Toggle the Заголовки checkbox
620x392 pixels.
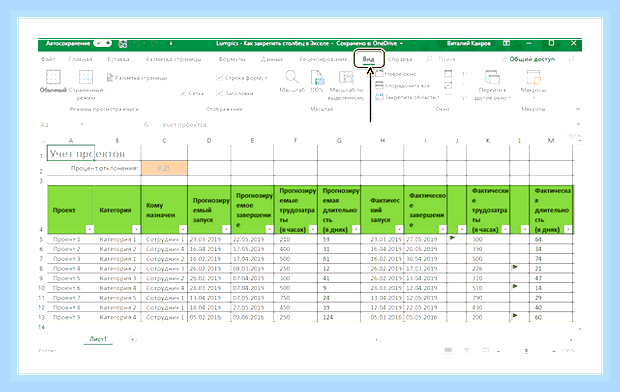(x=220, y=93)
